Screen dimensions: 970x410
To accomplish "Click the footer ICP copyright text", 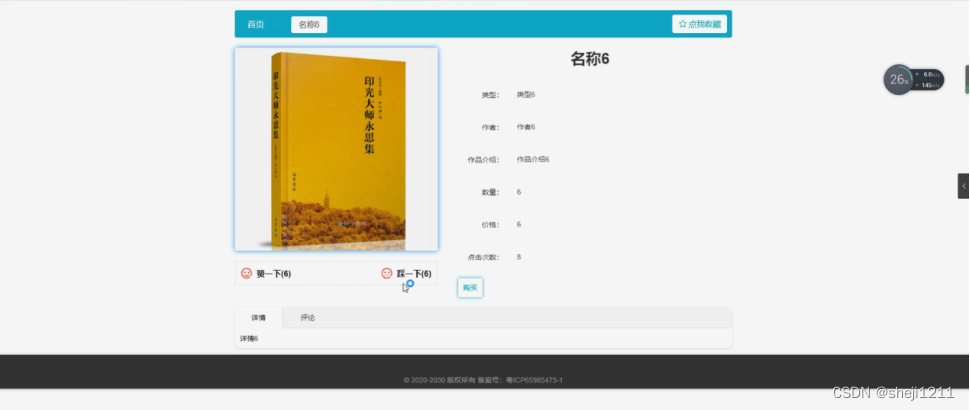I will (x=483, y=380).
